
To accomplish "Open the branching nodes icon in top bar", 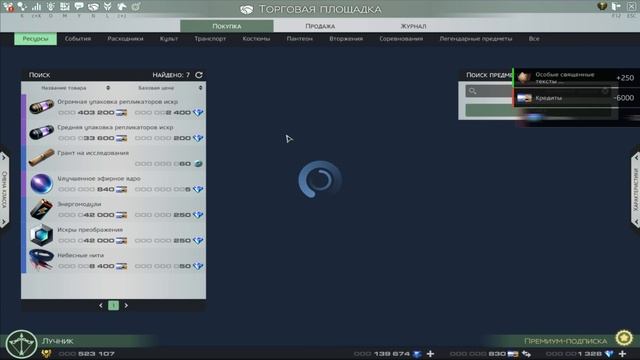I will coord(22,7).
